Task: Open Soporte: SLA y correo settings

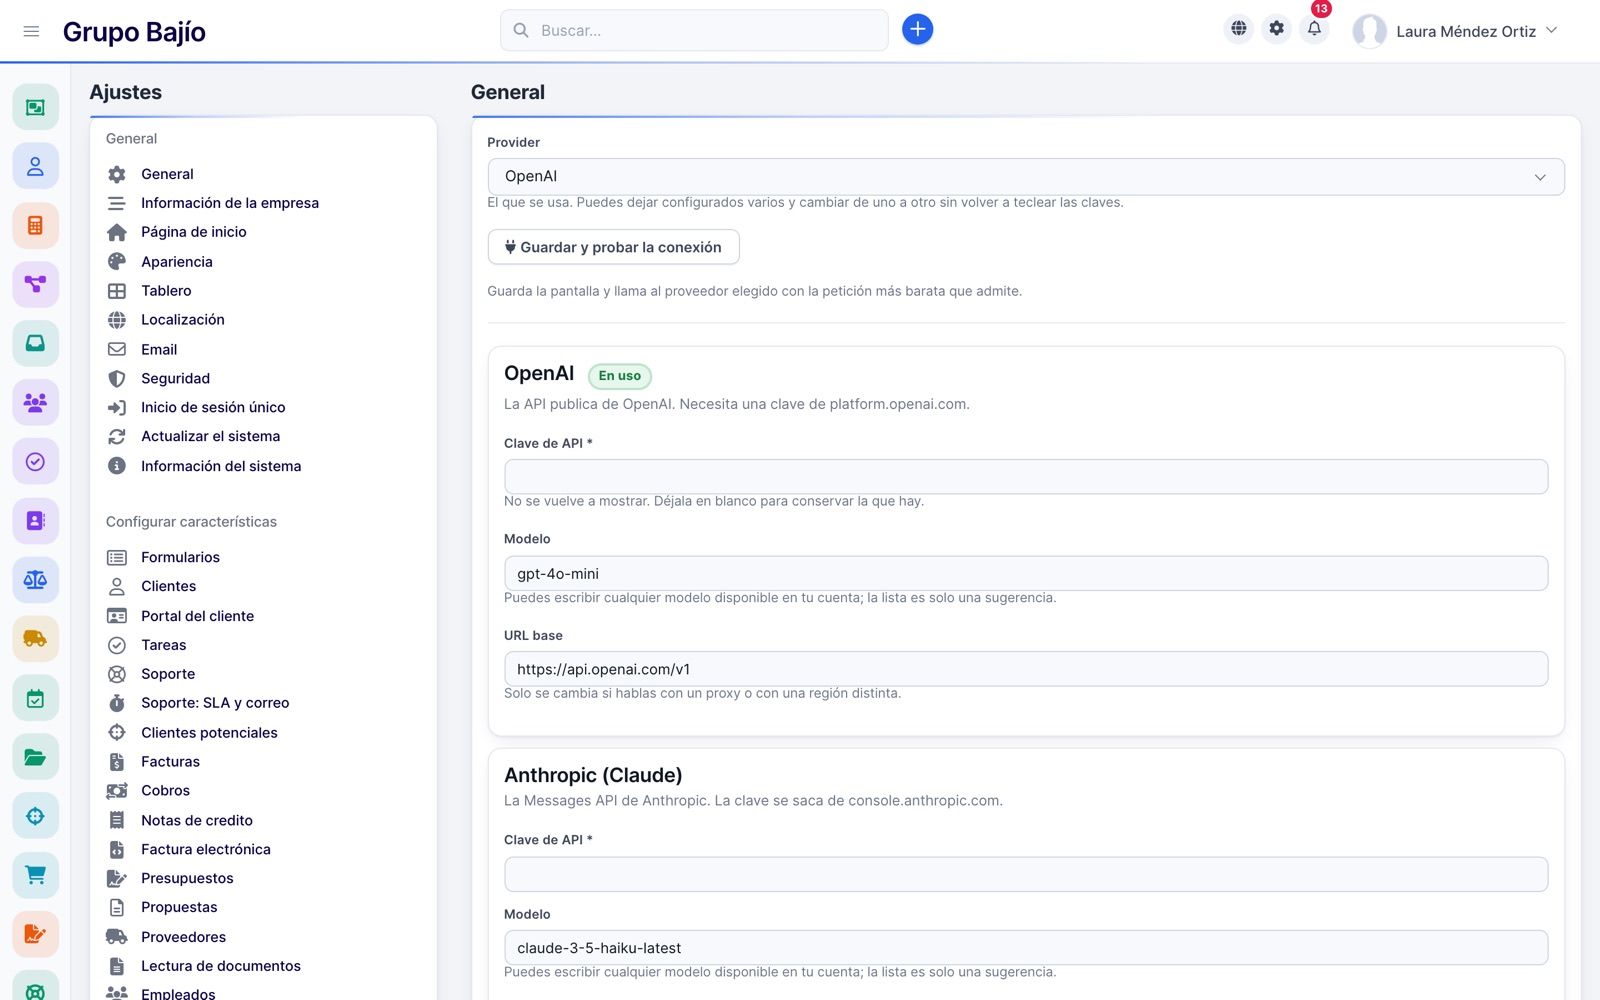Action: tap(215, 703)
